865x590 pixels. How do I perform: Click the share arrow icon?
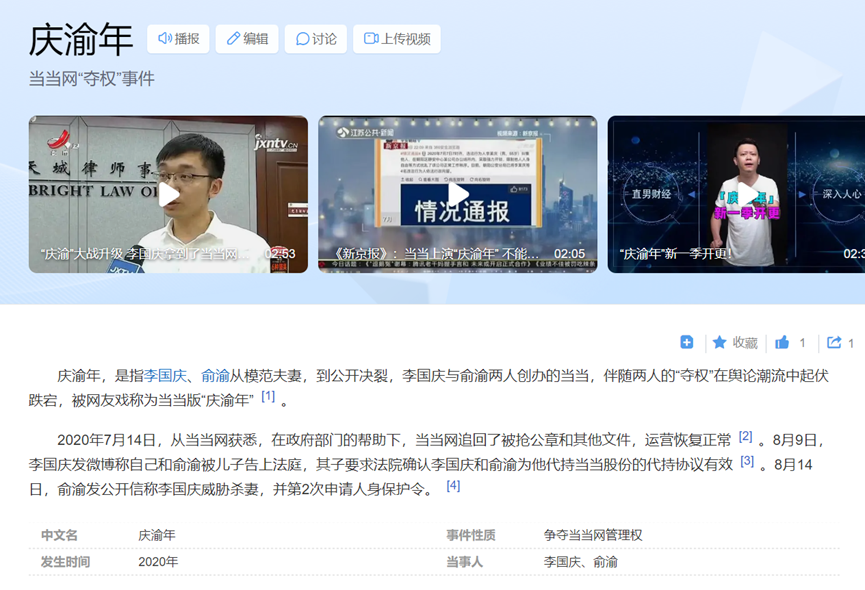coord(834,342)
